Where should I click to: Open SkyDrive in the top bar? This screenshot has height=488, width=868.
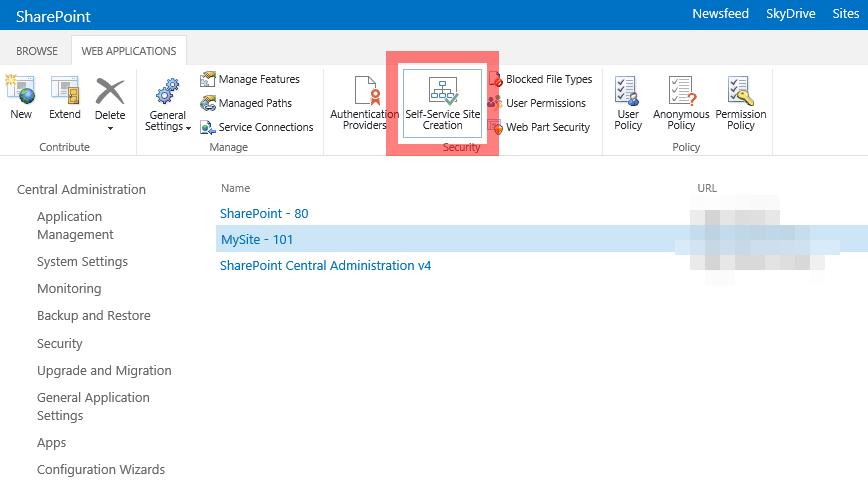tap(790, 14)
